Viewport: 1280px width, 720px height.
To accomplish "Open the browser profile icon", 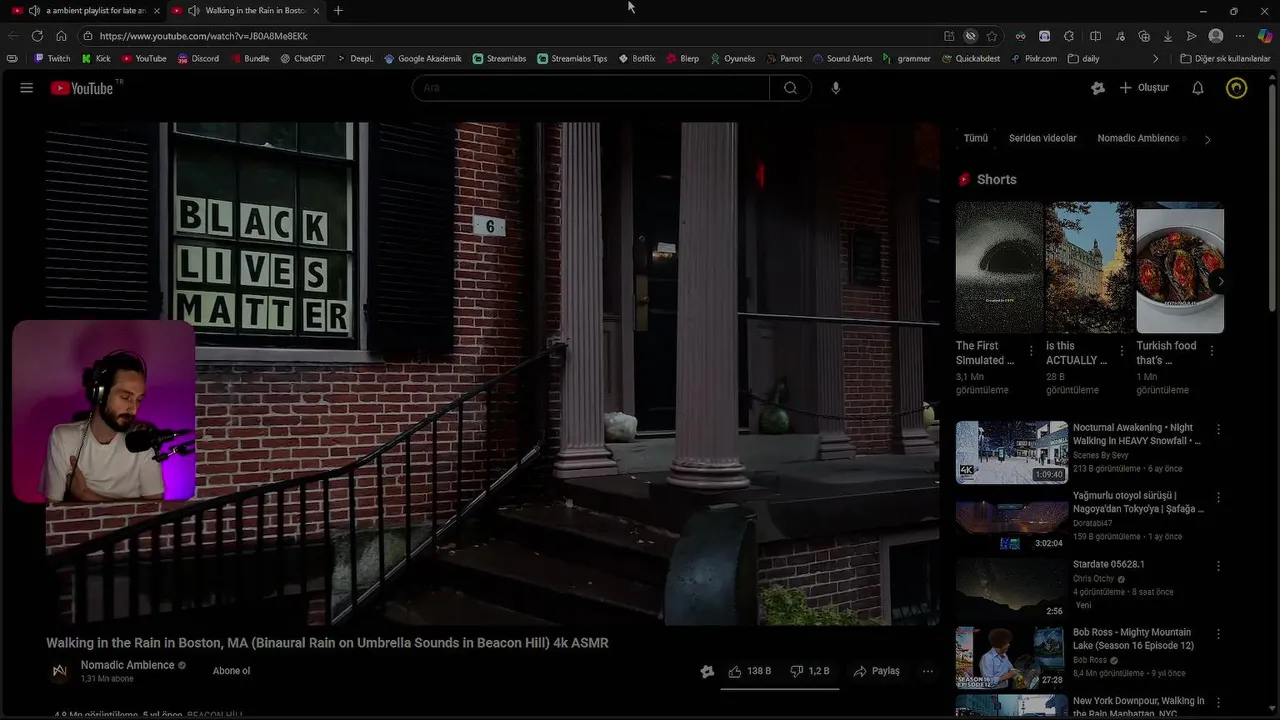I will coord(1216,36).
